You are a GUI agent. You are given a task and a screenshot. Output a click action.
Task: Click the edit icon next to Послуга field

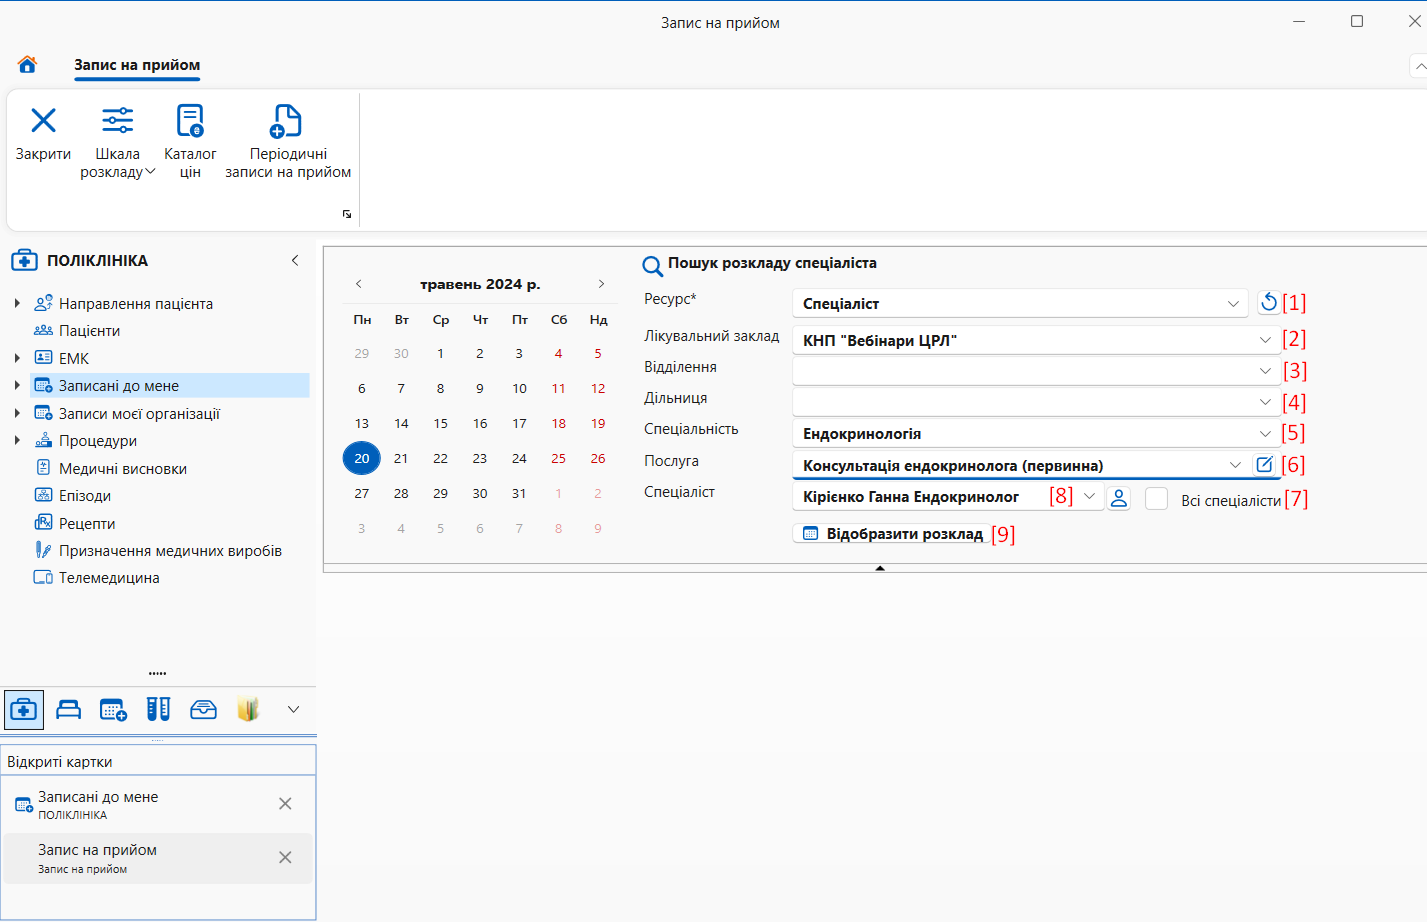(1264, 464)
